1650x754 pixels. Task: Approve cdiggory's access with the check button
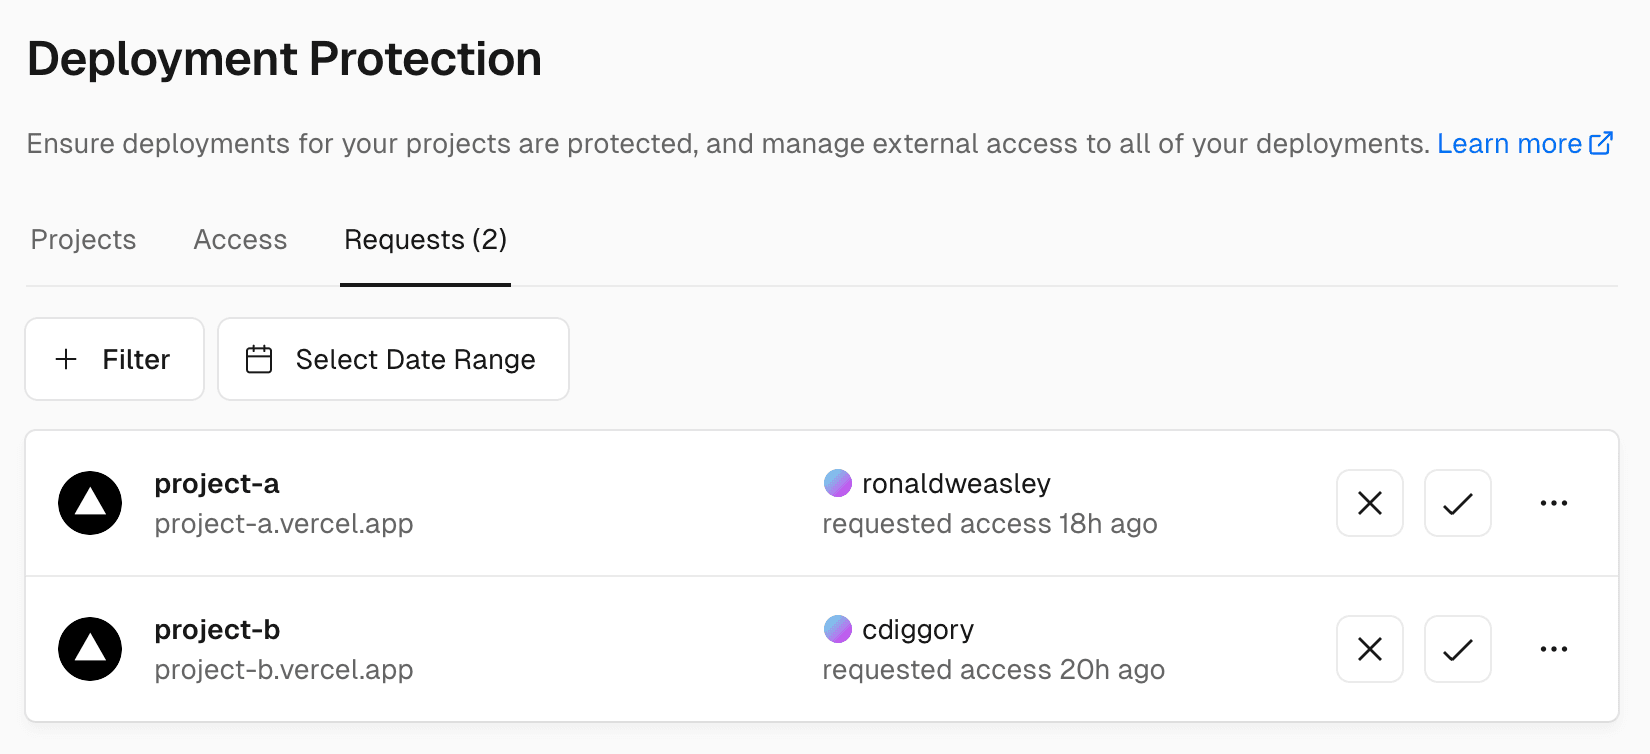point(1457,649)
